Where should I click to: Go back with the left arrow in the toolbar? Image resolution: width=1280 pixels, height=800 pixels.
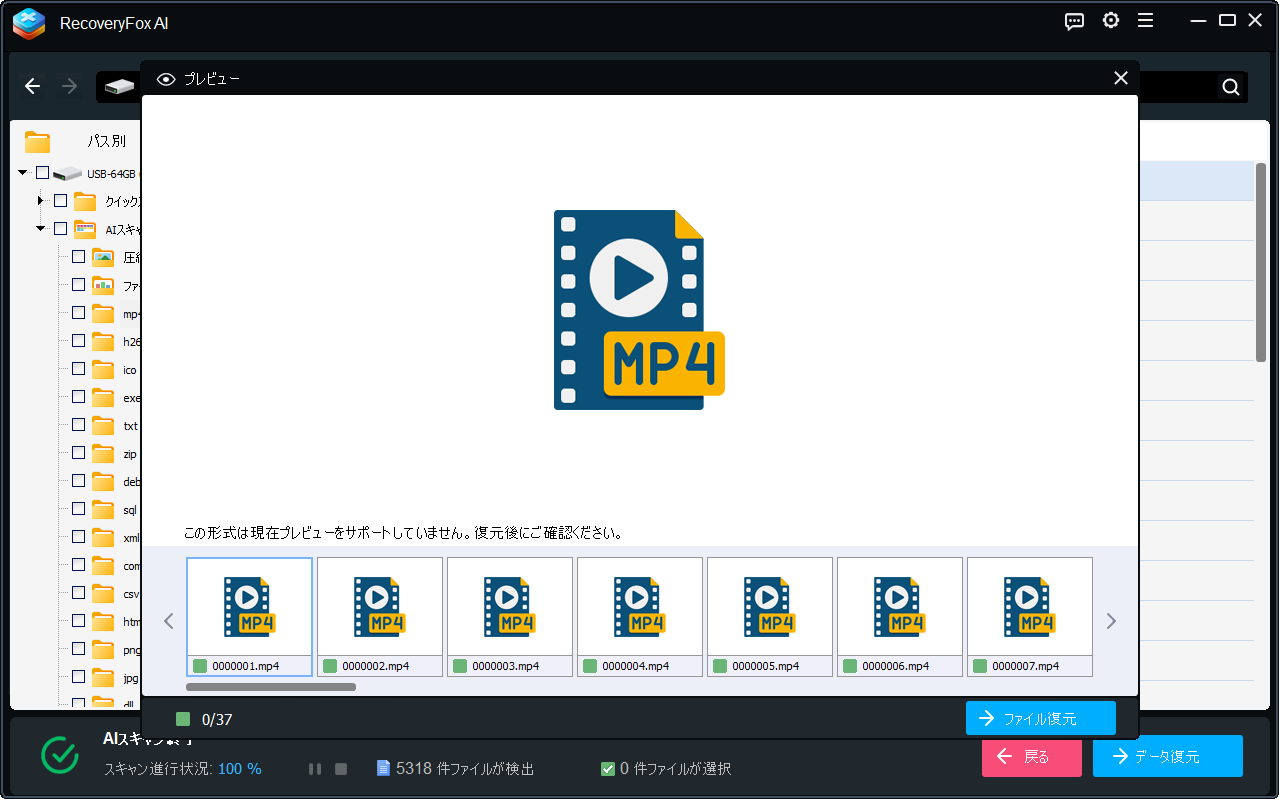33,86
